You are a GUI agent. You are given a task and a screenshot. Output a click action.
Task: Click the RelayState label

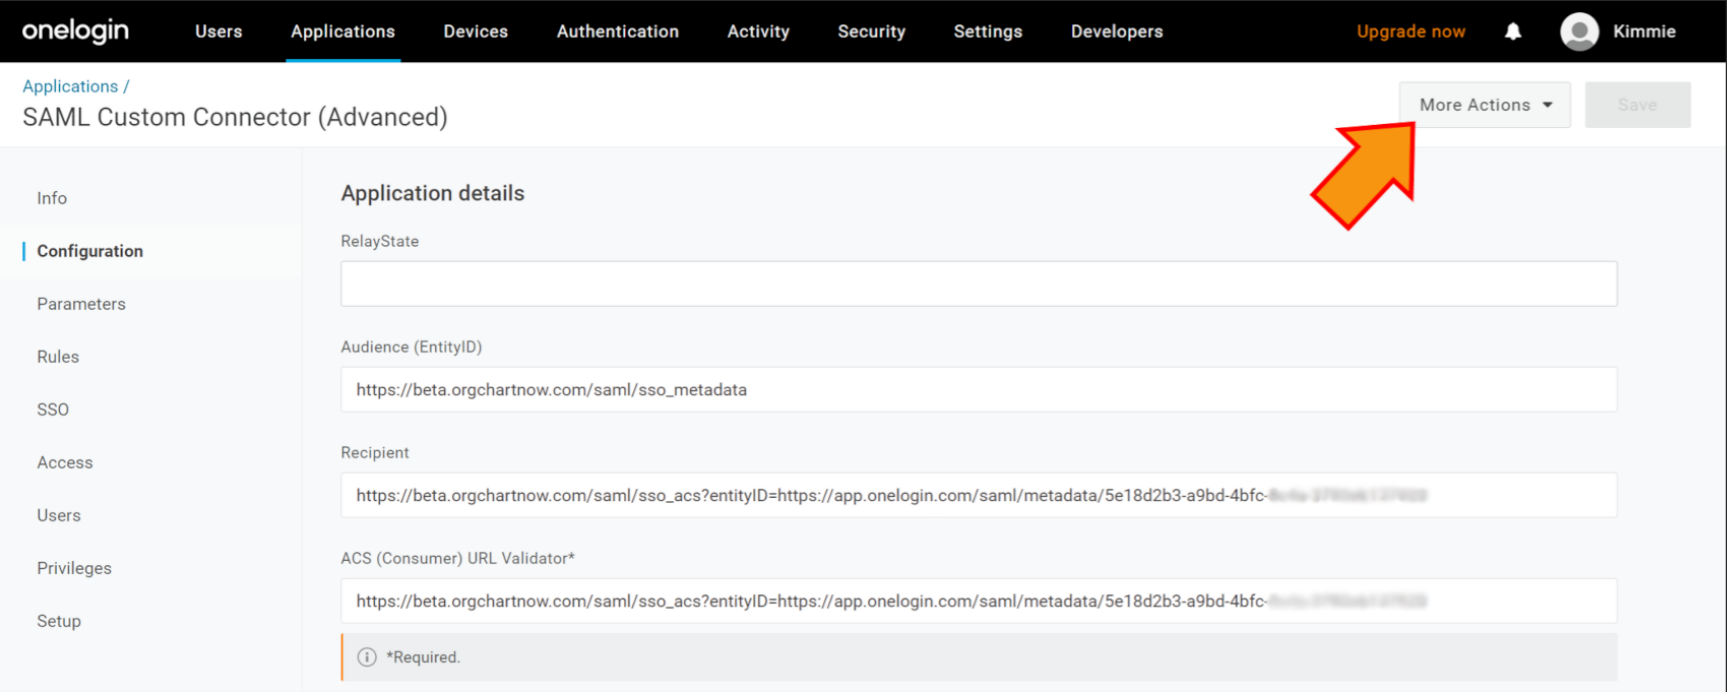380,241
